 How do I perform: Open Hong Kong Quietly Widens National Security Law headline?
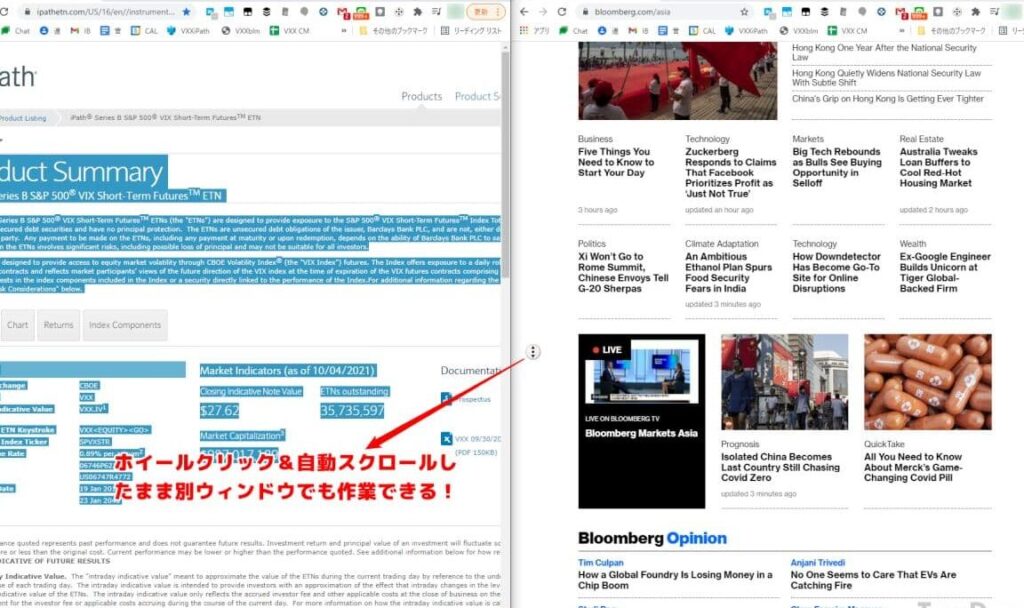click(886, 78)
